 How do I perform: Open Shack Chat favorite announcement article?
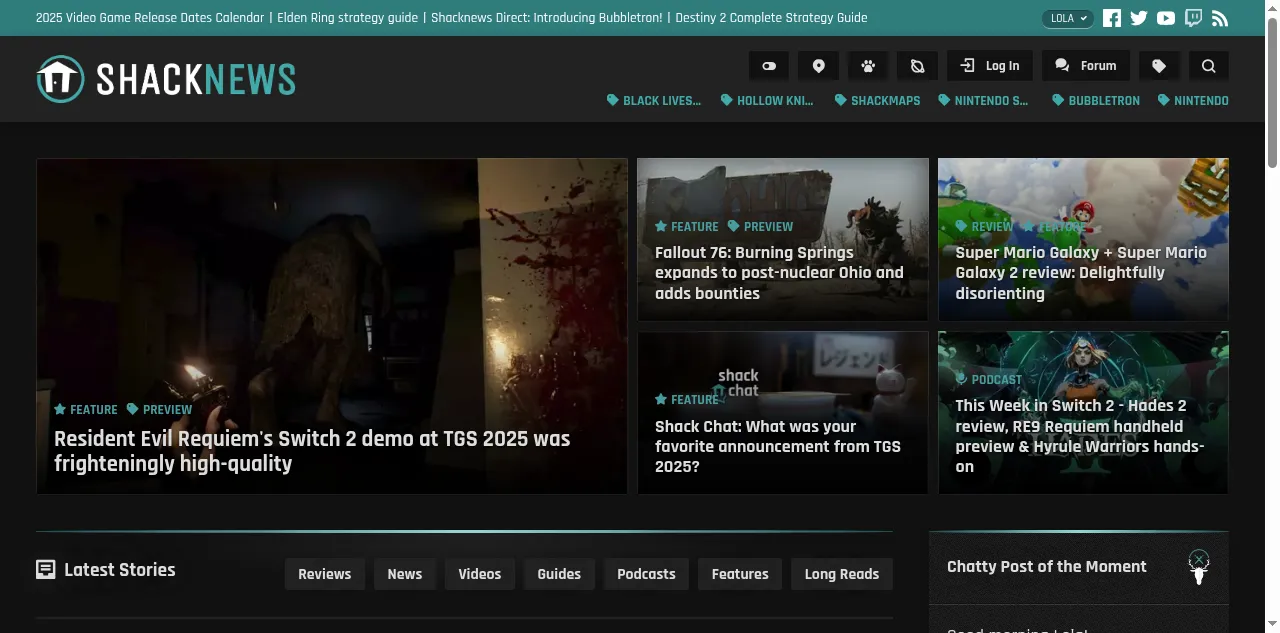pyautogui.click(x=778, y=447)
